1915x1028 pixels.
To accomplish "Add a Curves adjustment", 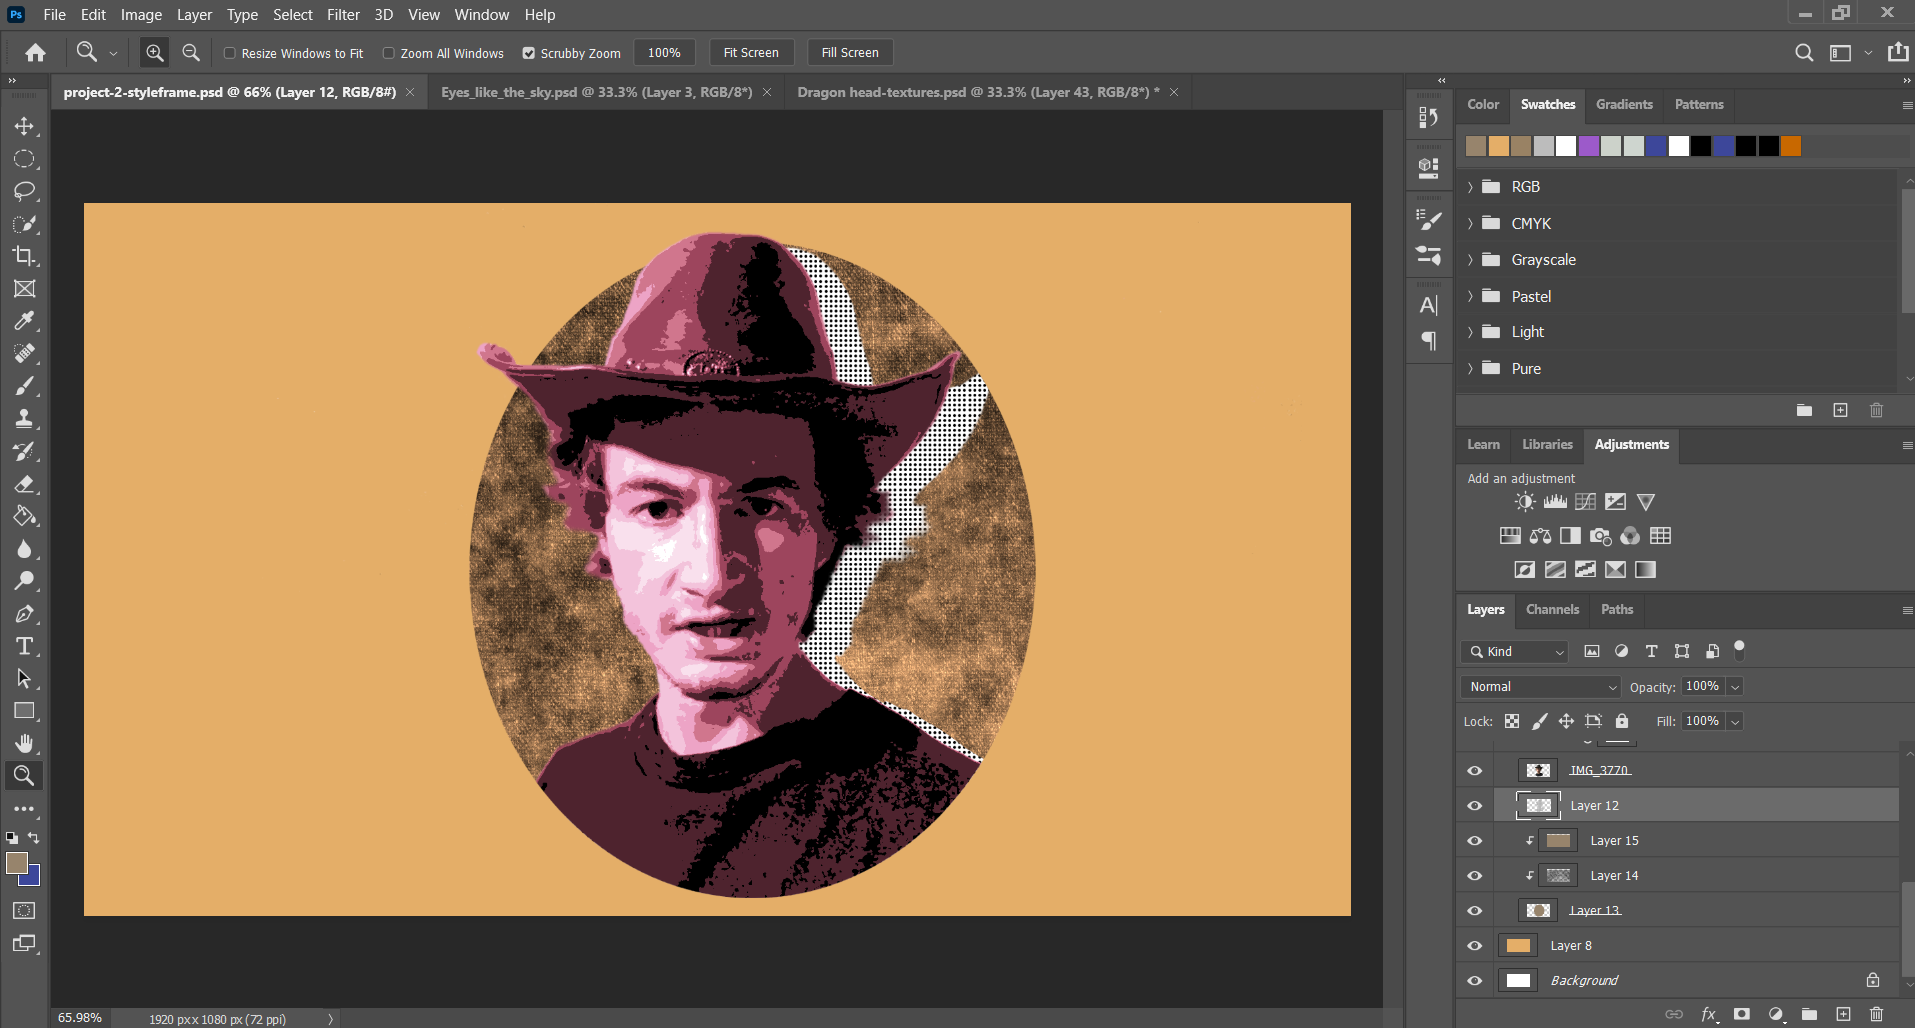I will (x=1585, y=502).
